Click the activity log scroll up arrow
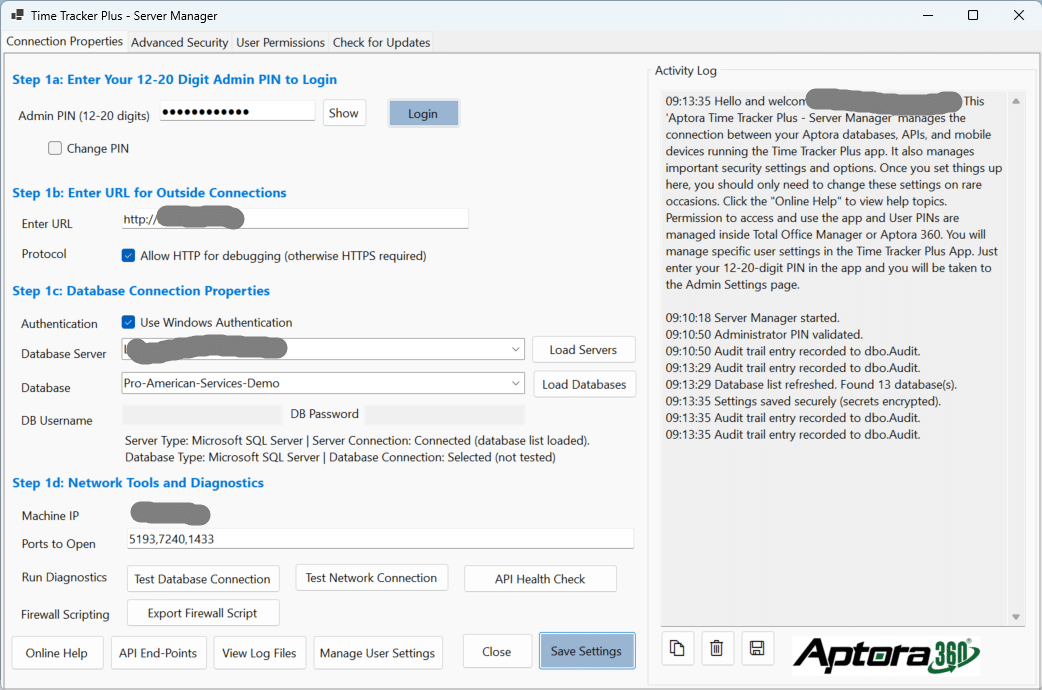 [1015, 101]
